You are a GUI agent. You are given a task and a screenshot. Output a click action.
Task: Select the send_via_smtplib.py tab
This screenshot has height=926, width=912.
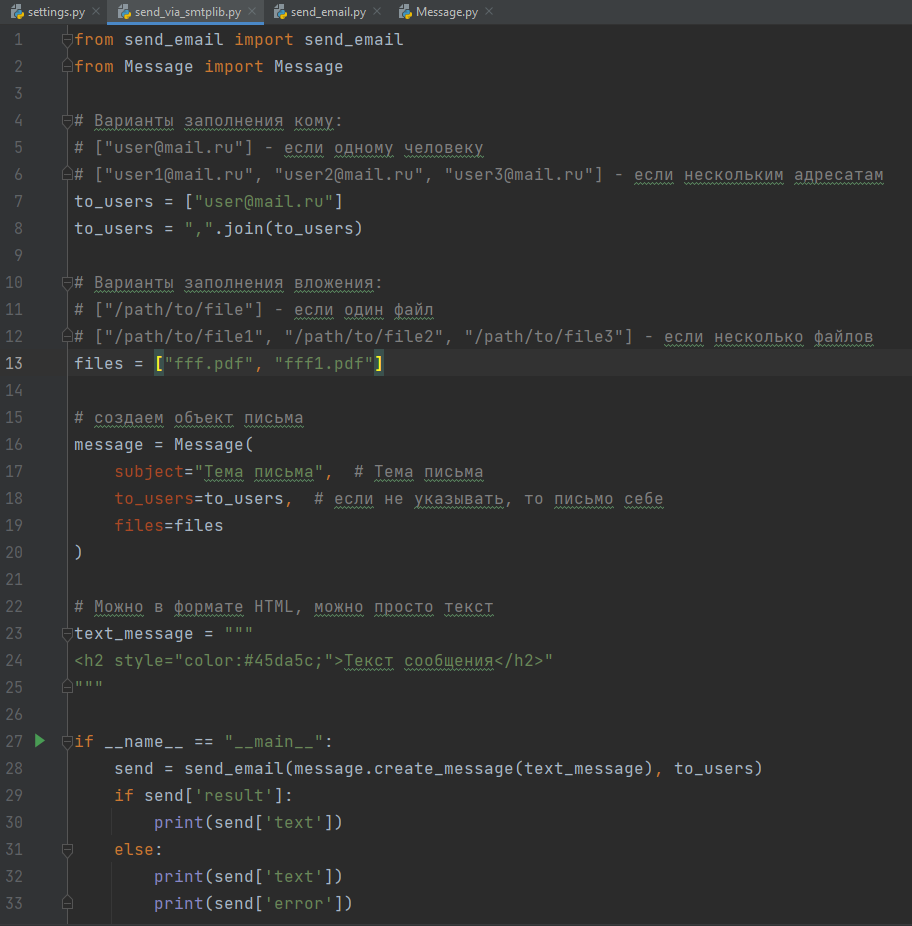[x=187, y=12]
